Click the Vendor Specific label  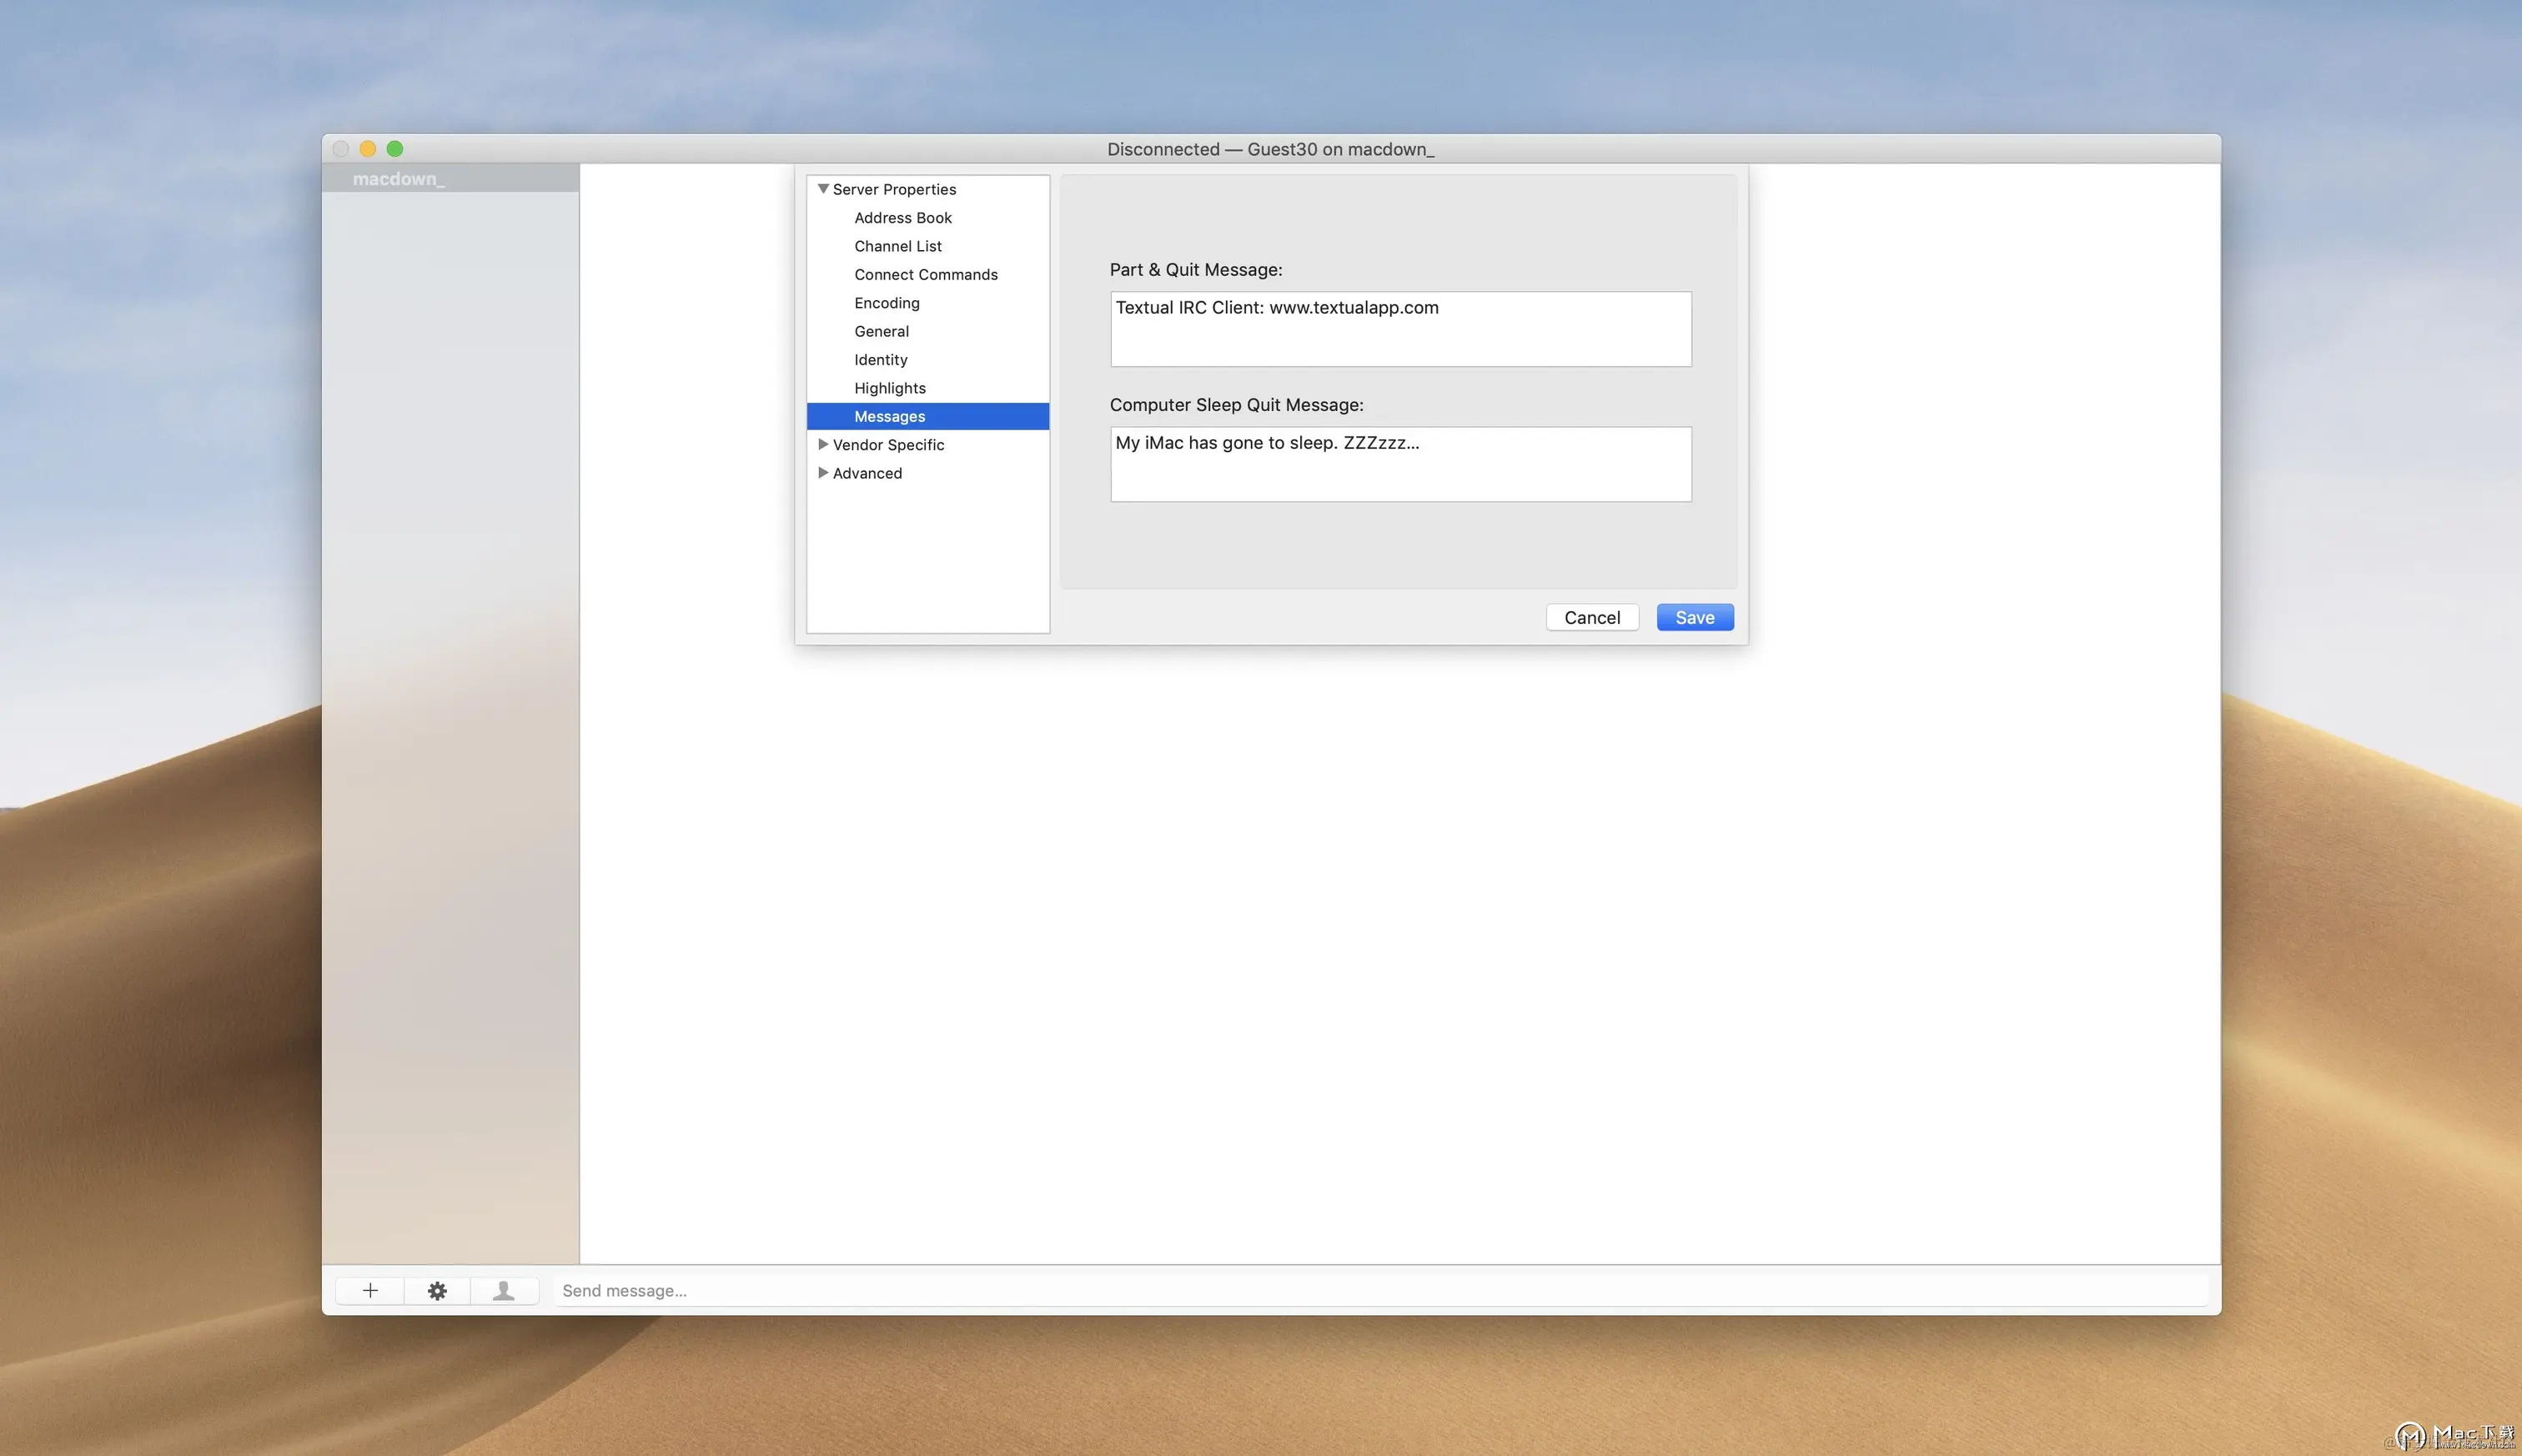(x=888, y=445)
